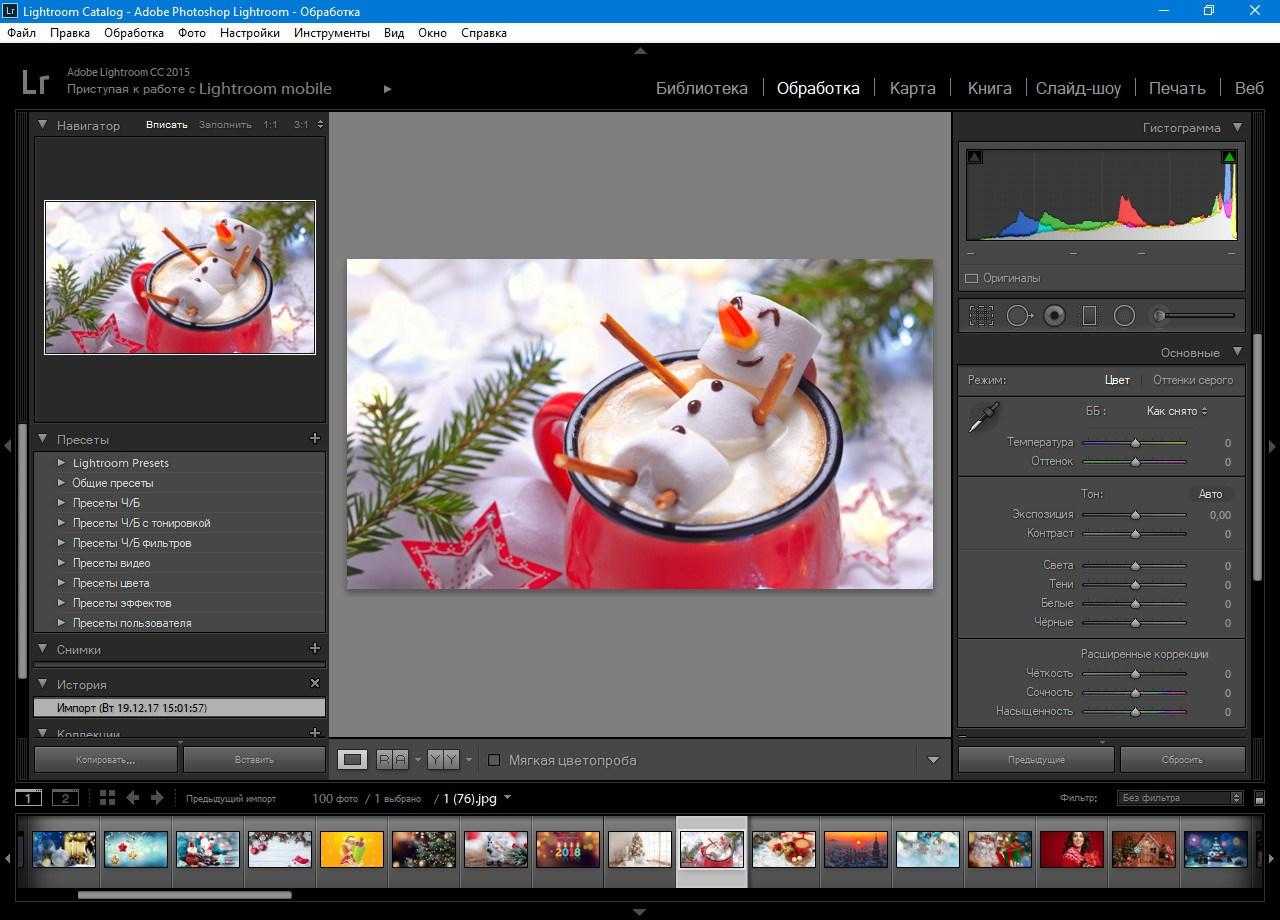Expand the Общие пресеты folder
Screen dimensions: 1280x920
pos(61,483)
